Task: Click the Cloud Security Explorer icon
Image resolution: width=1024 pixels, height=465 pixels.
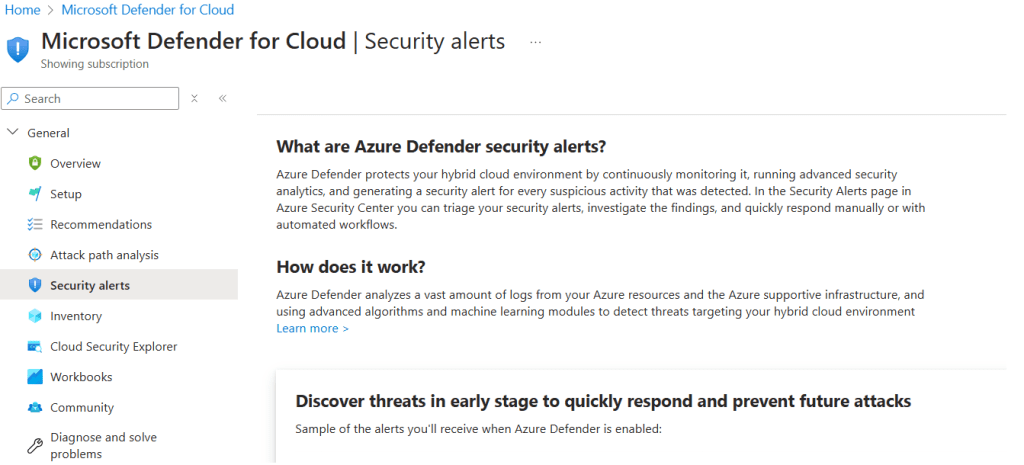Action: click(x=35, y=347)
